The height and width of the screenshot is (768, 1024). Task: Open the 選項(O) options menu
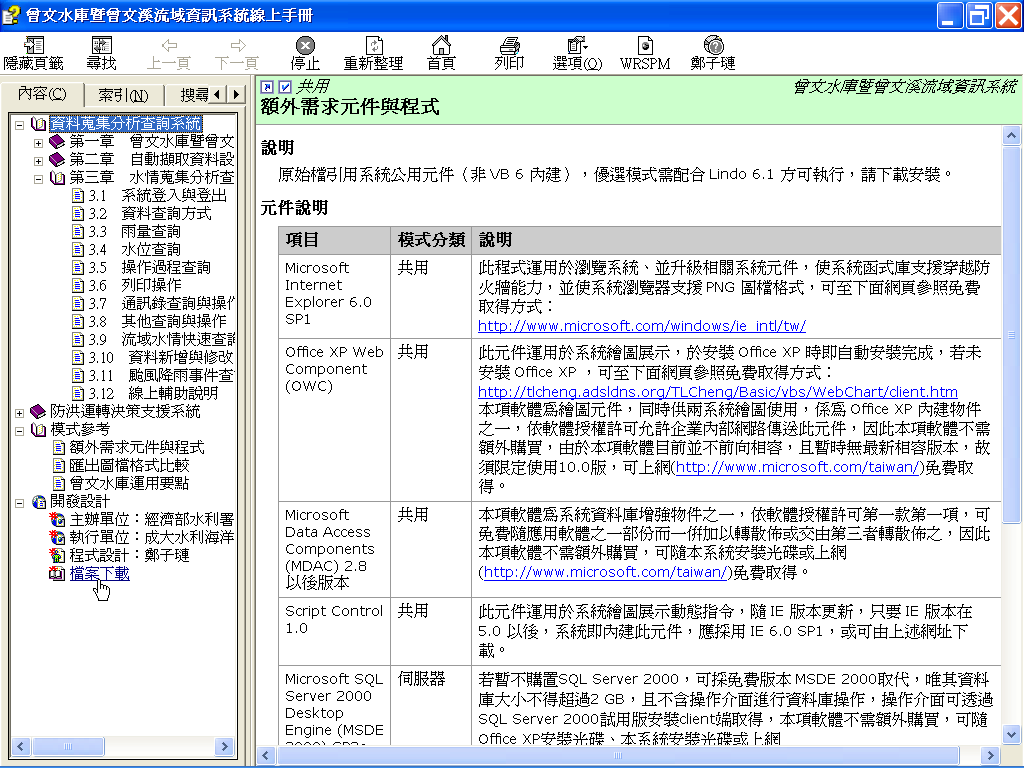coord(577,53)
